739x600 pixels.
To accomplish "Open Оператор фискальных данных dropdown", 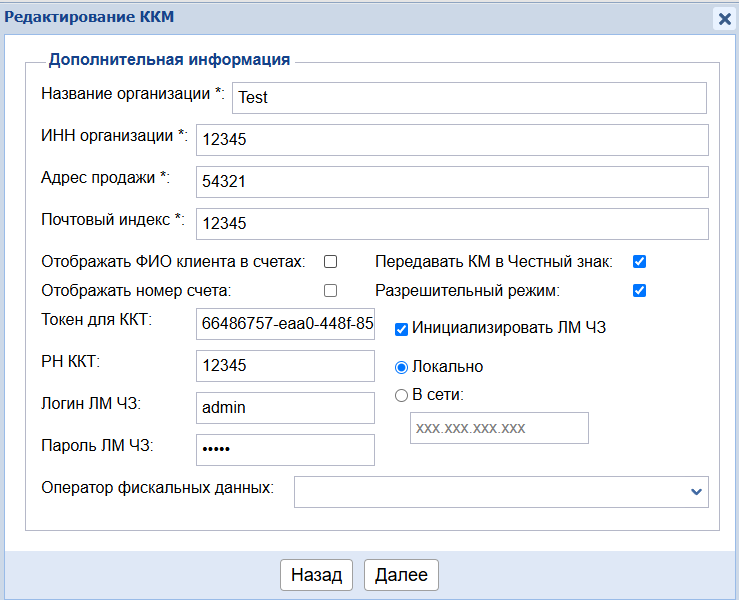I will tap(500, 492).
